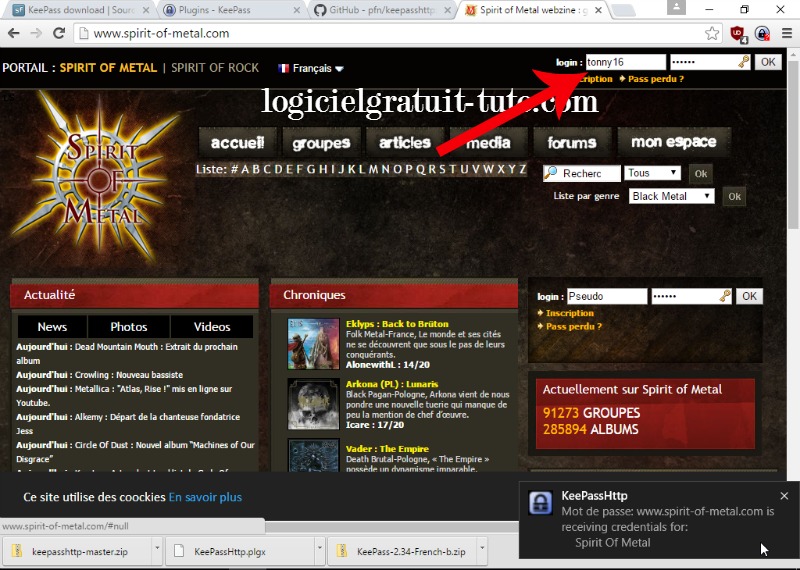Close the KeePass download tab
This screenshot has width=800, height=570.
(x=146, y=10)
